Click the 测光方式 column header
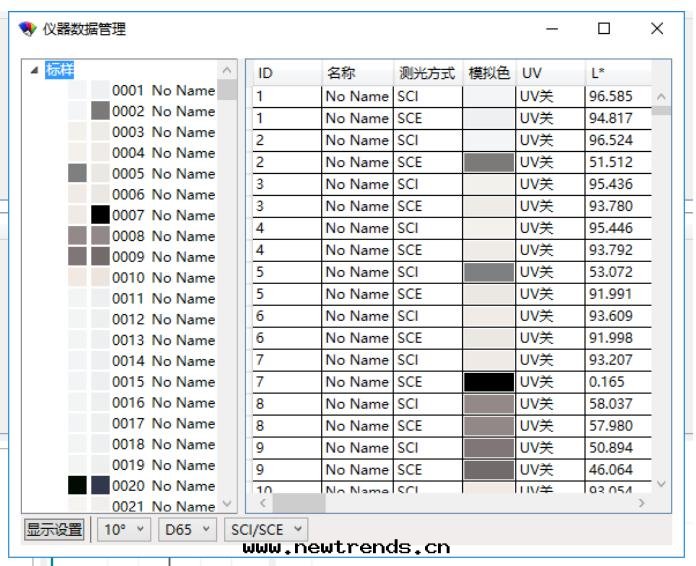This screenshot has width=696, height=566. pos(427,73)
